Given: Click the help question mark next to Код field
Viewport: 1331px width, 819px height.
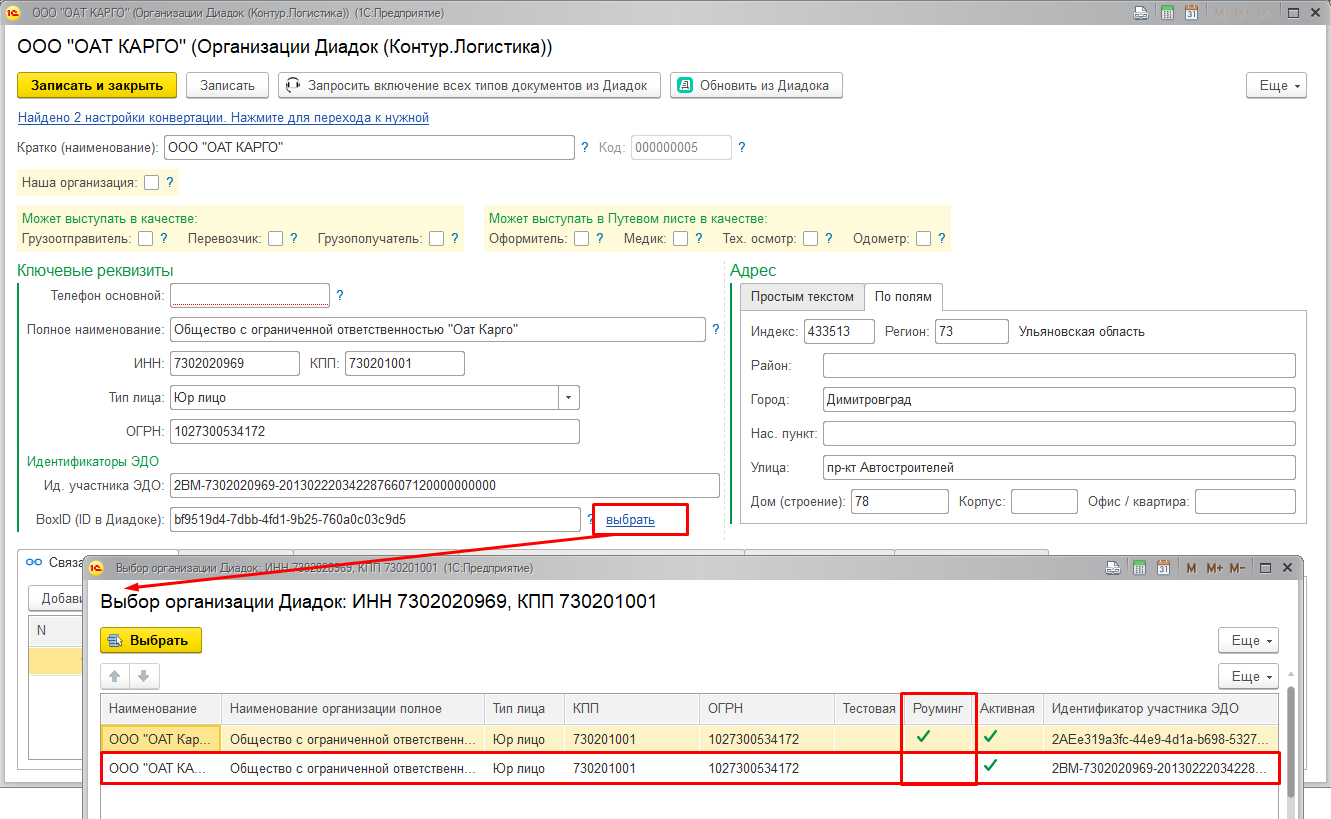Looking at the screenshot, I should coord(742,148).
